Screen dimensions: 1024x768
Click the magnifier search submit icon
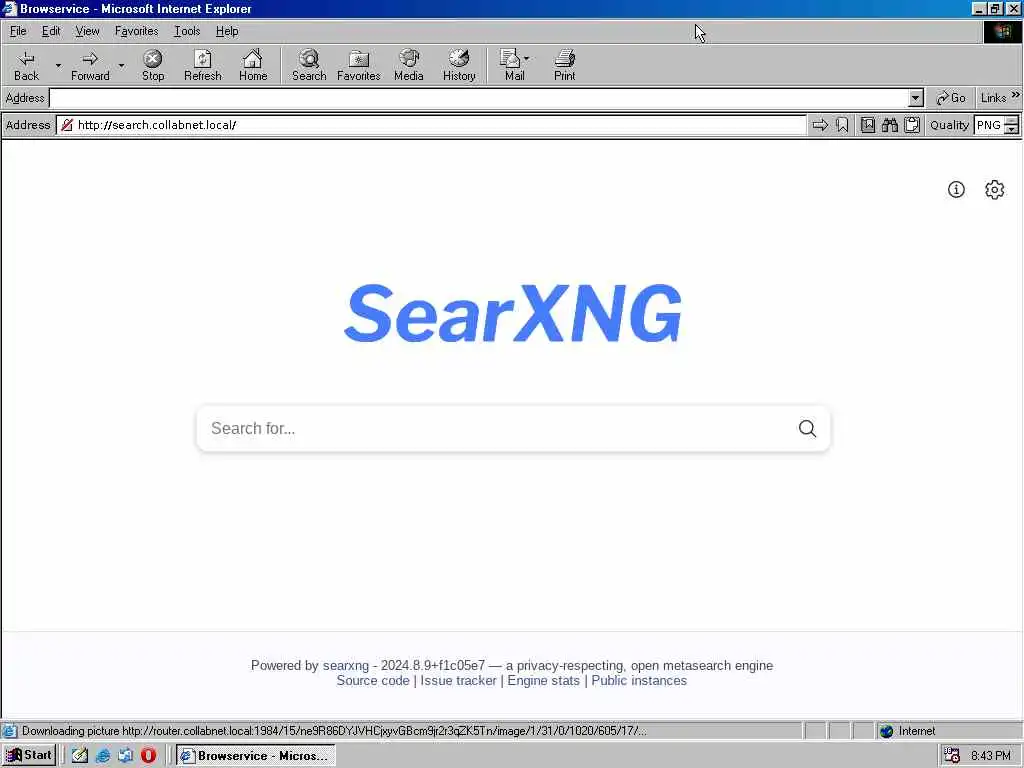pyautogui.click(x=807, y=428)
